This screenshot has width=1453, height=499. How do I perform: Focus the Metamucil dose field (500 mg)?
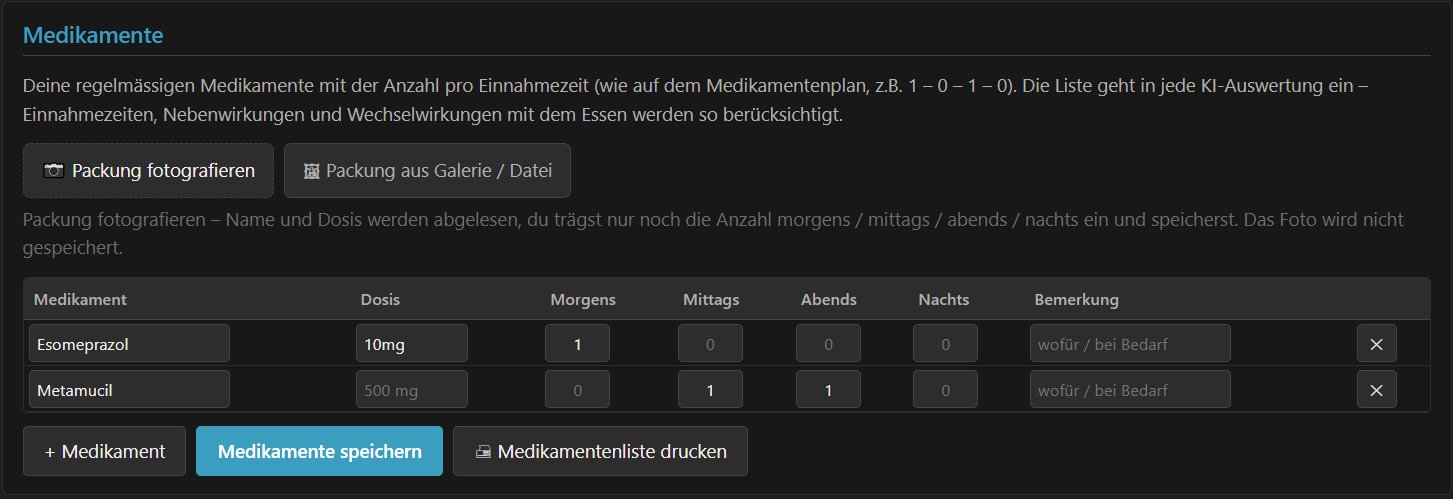[x=412, y=390]
